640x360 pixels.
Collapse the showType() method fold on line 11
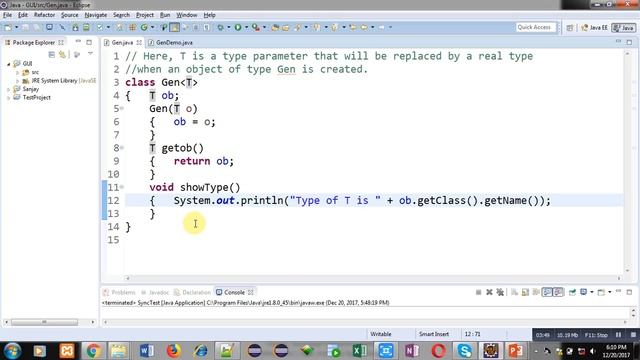pos(122,187)
